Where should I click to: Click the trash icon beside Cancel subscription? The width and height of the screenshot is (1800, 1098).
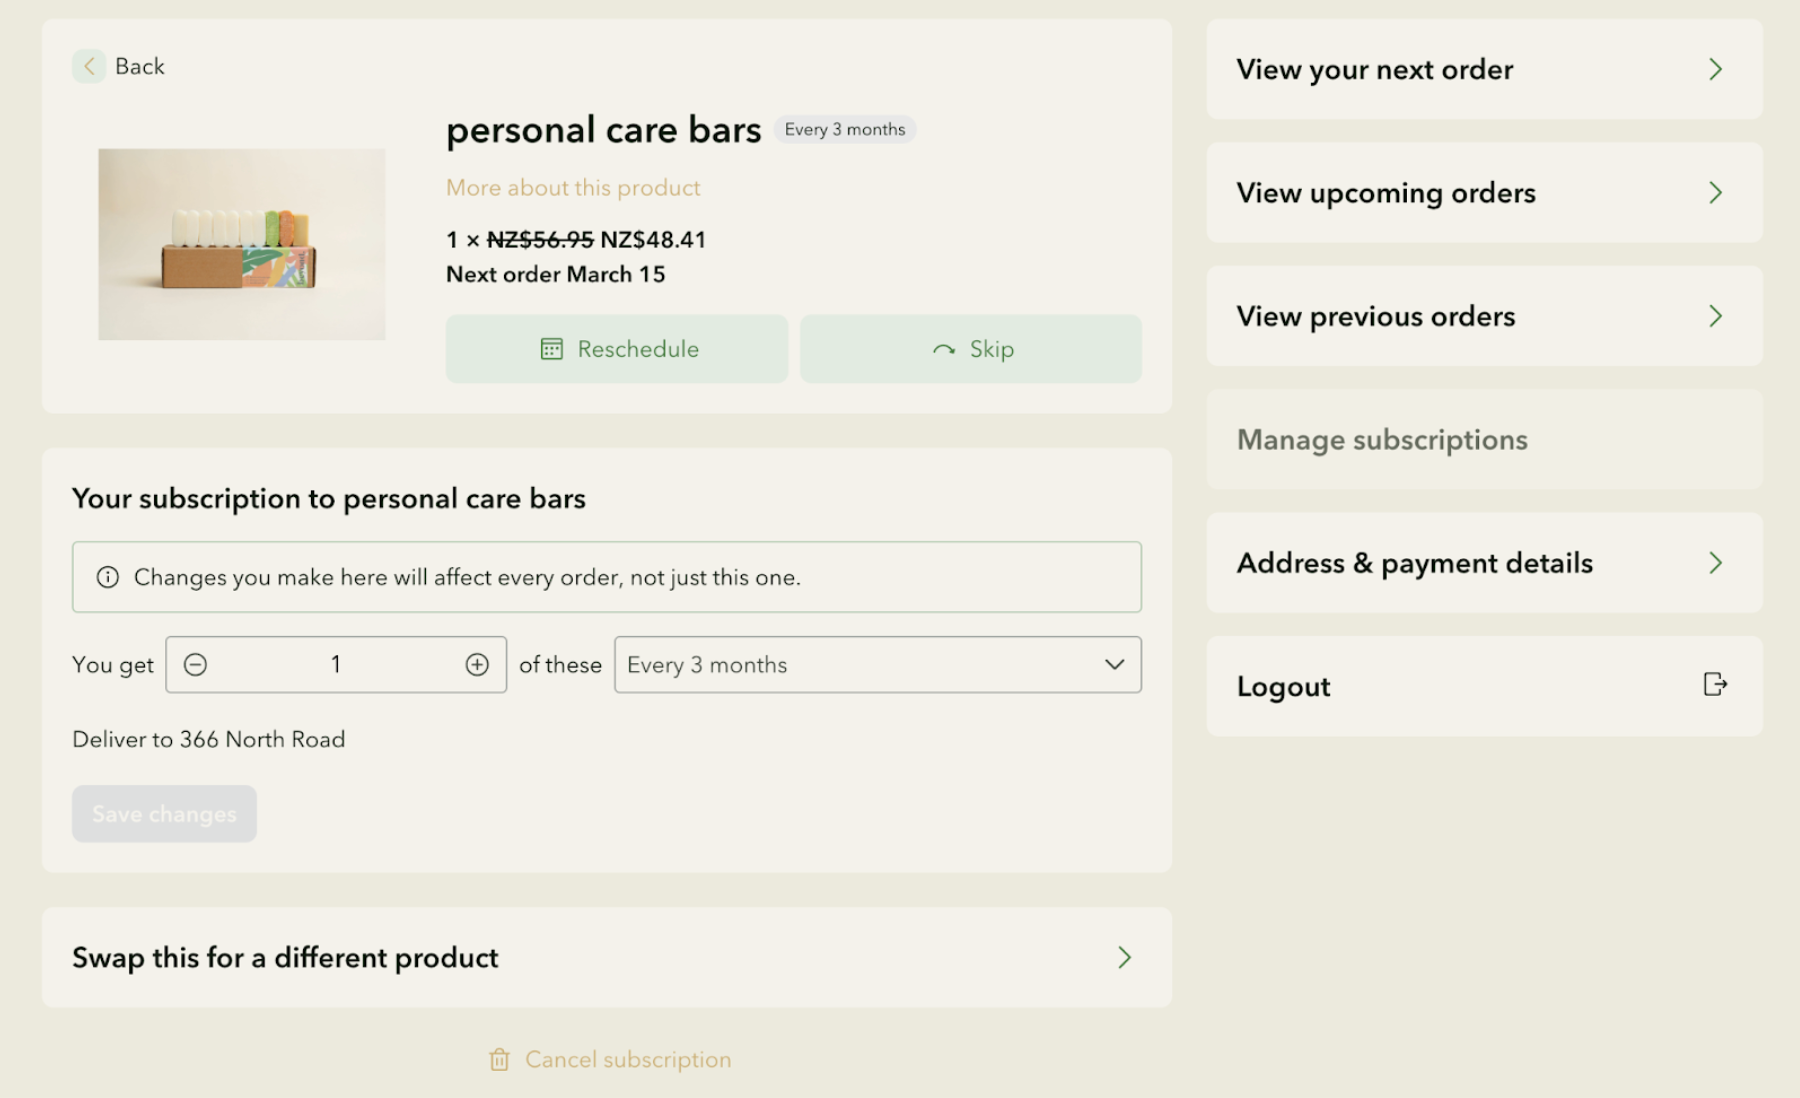pos(499,1060)
